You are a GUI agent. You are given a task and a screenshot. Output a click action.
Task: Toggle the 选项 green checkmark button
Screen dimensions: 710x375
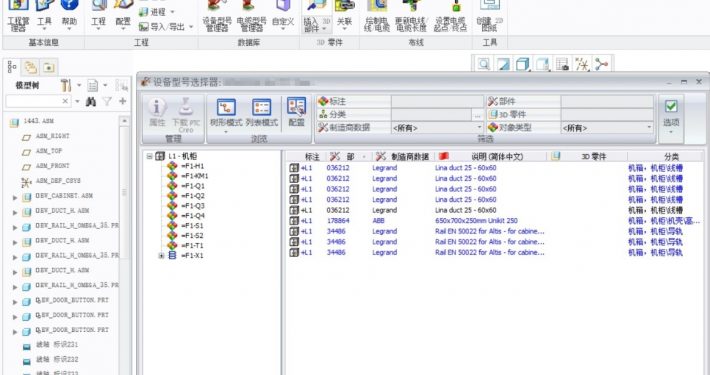click(671, 106)
